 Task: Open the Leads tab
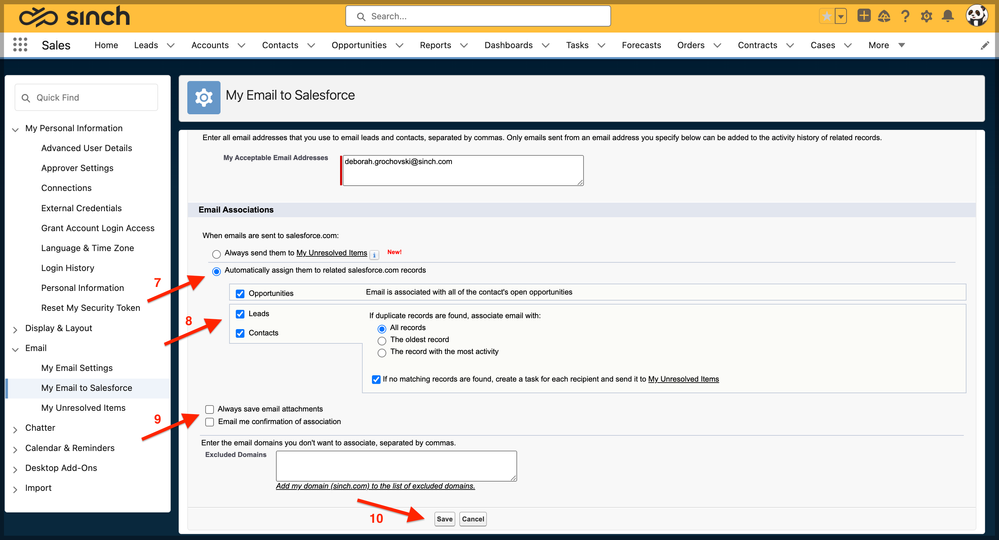146,45
